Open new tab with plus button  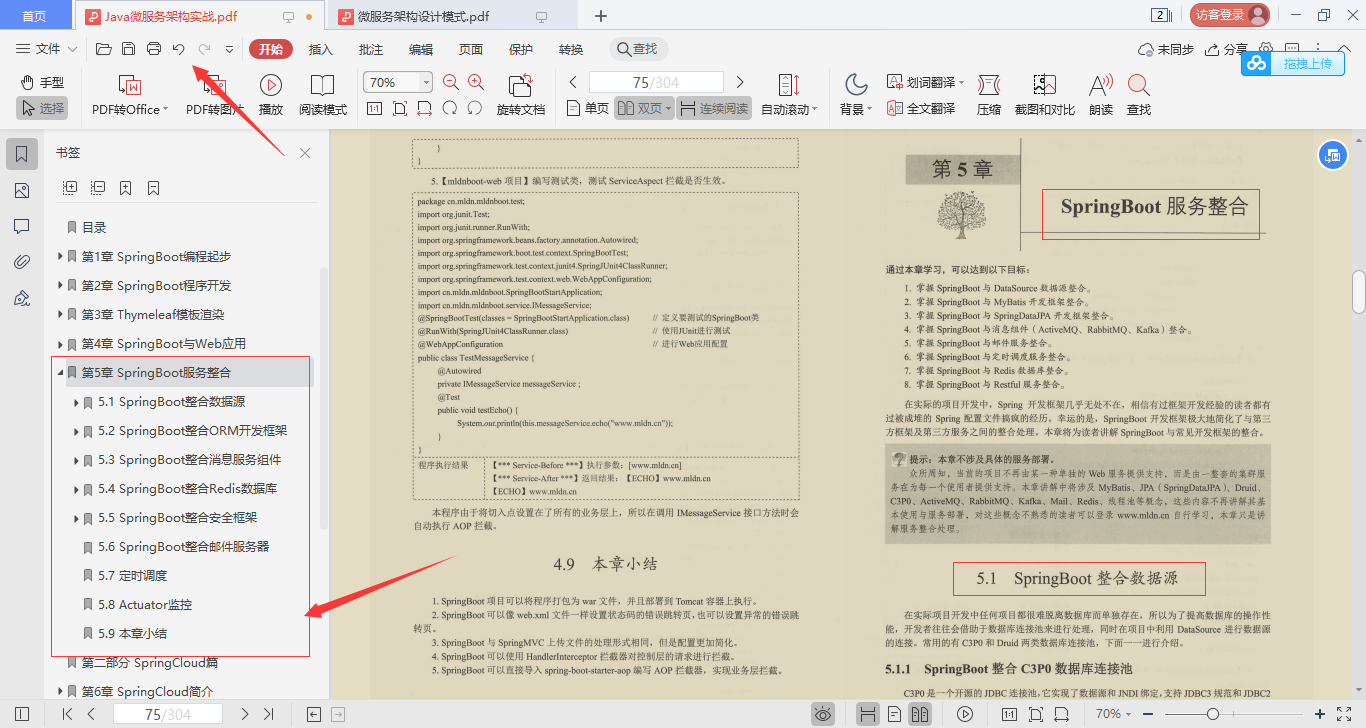pyautogui.click(x=601, y=16)
